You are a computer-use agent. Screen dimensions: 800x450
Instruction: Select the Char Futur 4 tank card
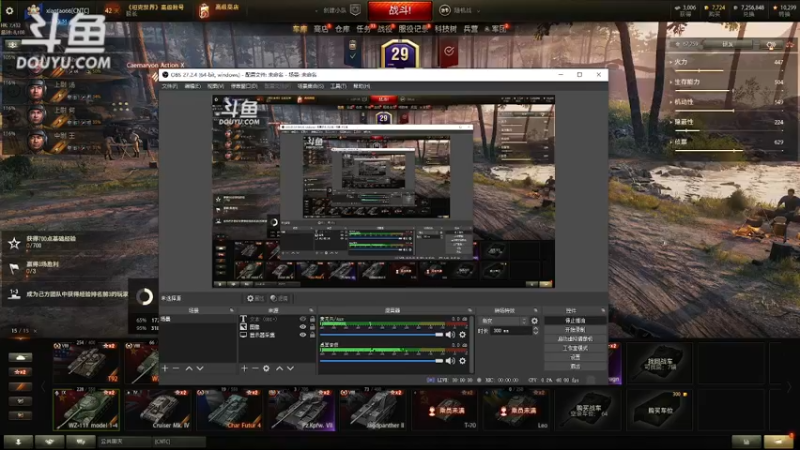(x=229, y=410)
